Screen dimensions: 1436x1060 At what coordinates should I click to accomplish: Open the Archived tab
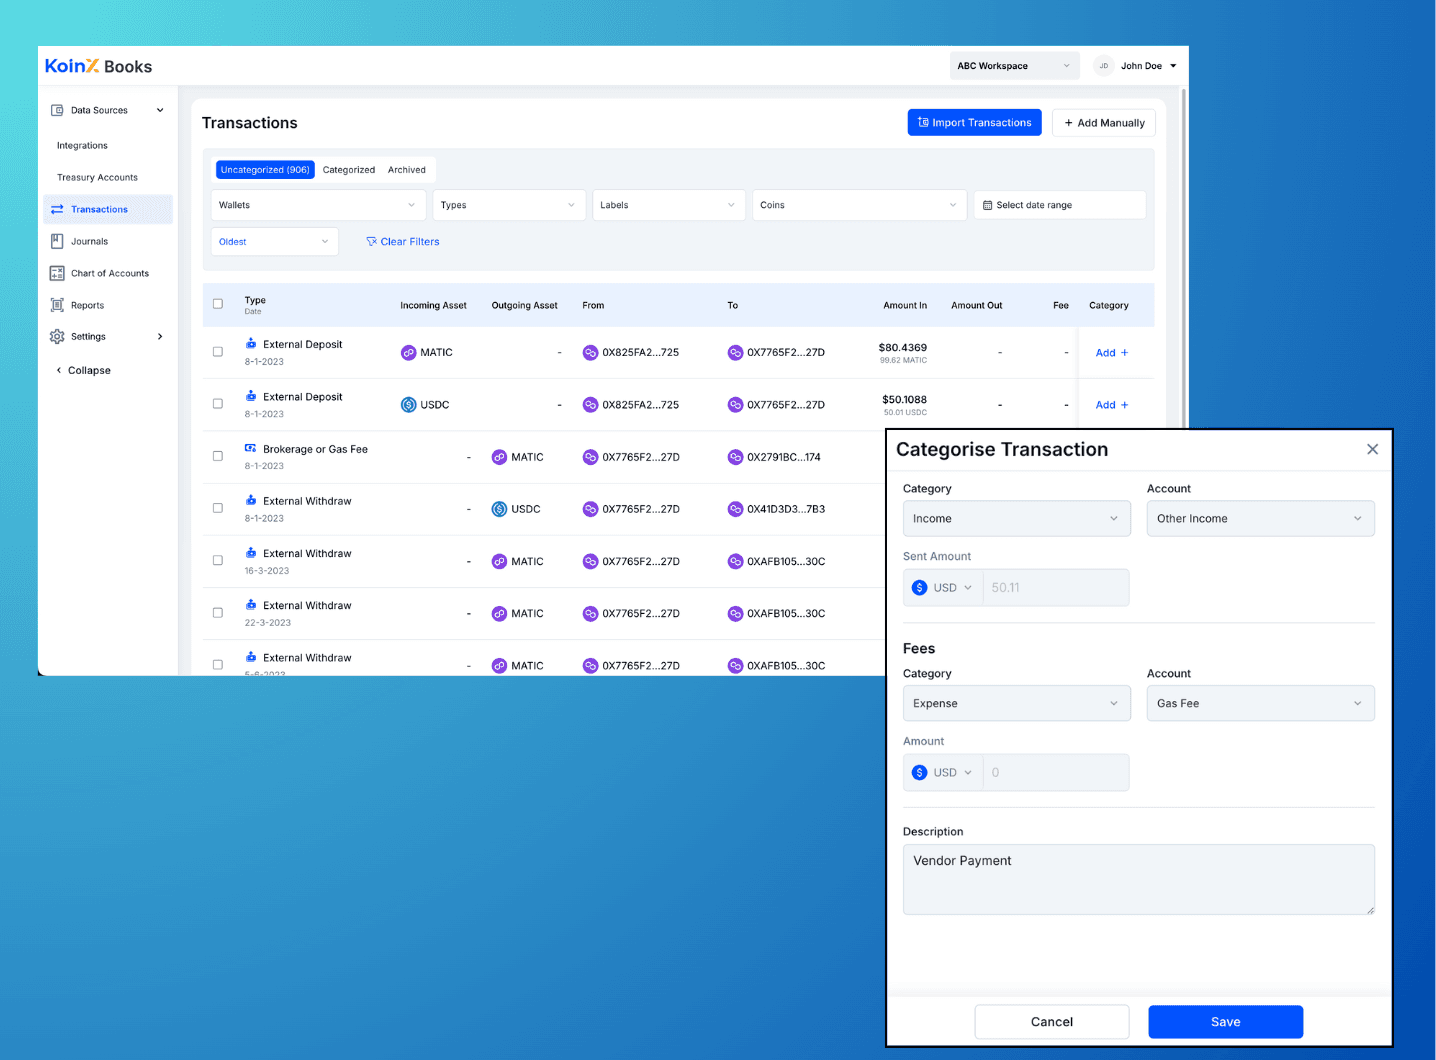tap(407, 170)
